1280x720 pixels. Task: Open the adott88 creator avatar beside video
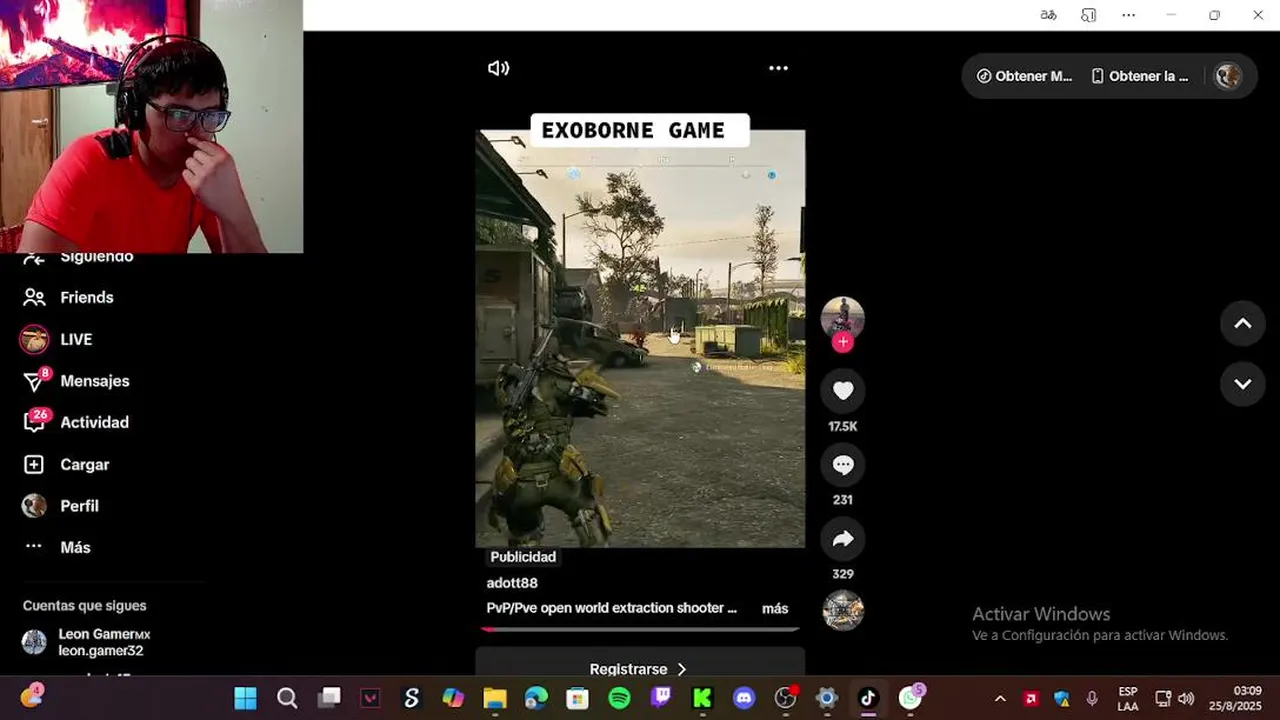(x=842, y=317)
